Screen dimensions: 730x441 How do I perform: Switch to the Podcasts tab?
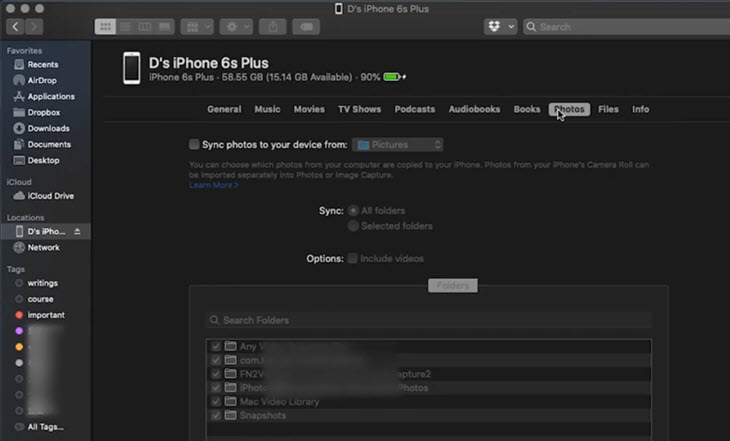415,109
